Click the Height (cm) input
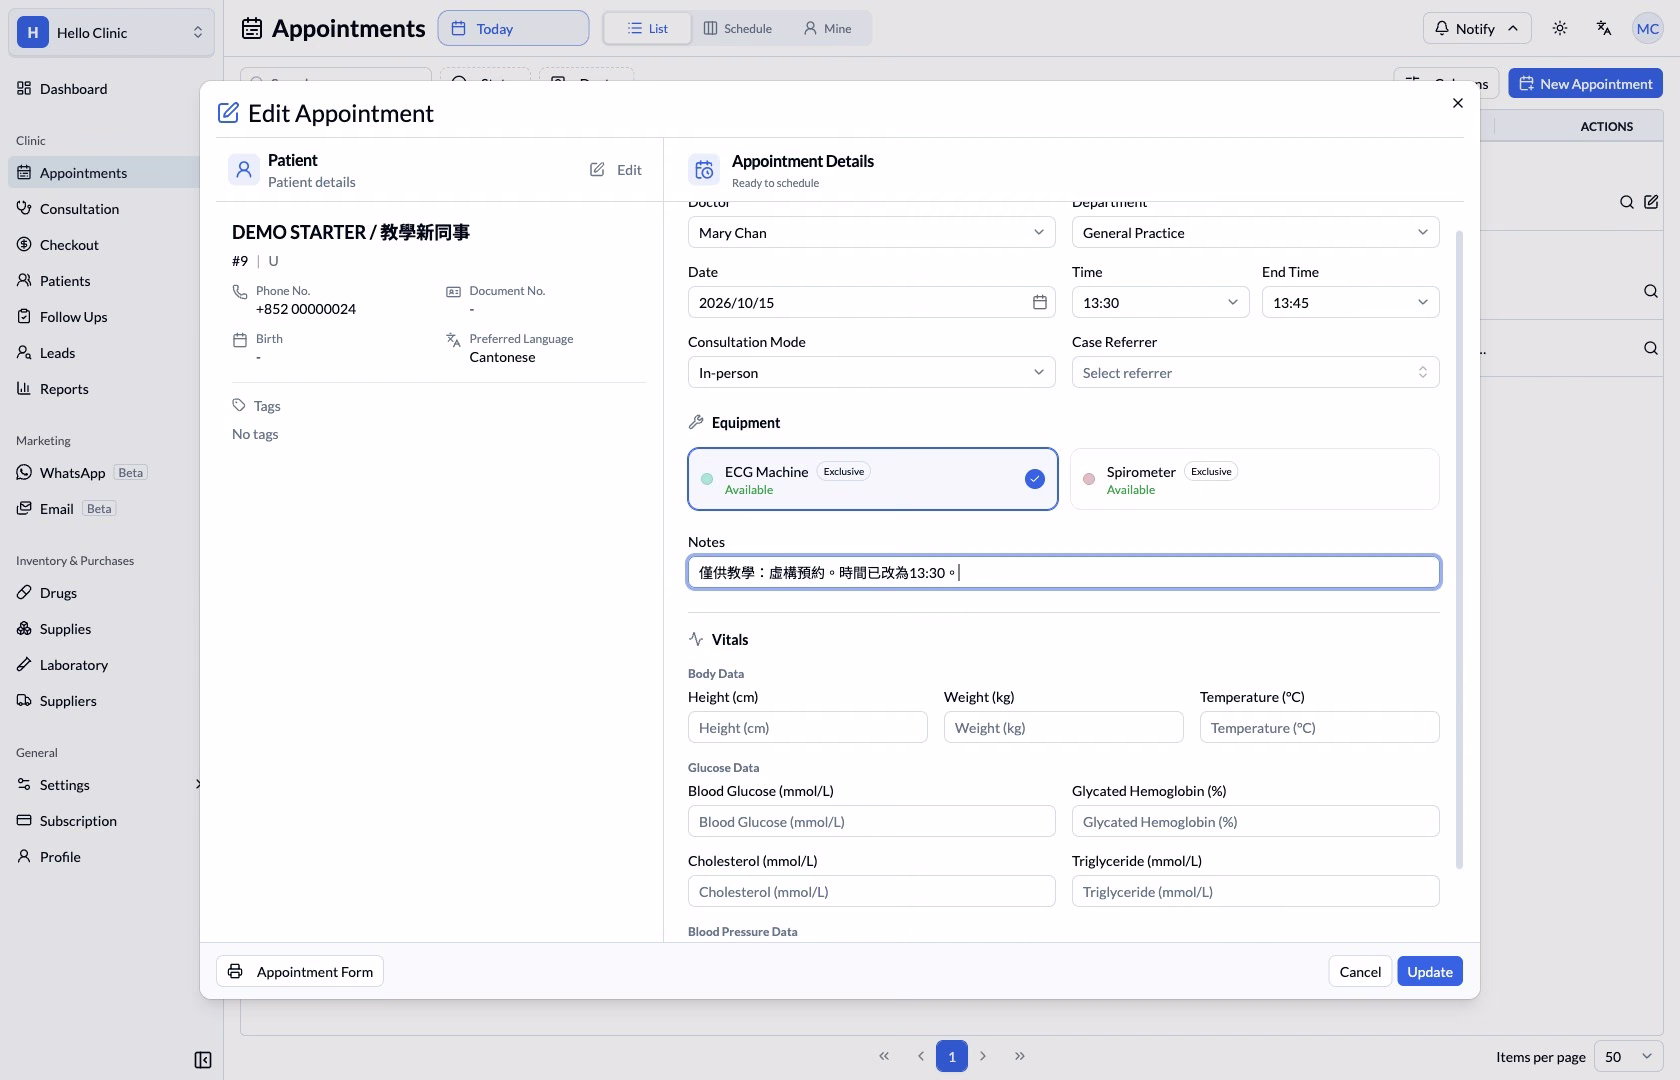This screenshot has height=1080, width=1680. 807,727
